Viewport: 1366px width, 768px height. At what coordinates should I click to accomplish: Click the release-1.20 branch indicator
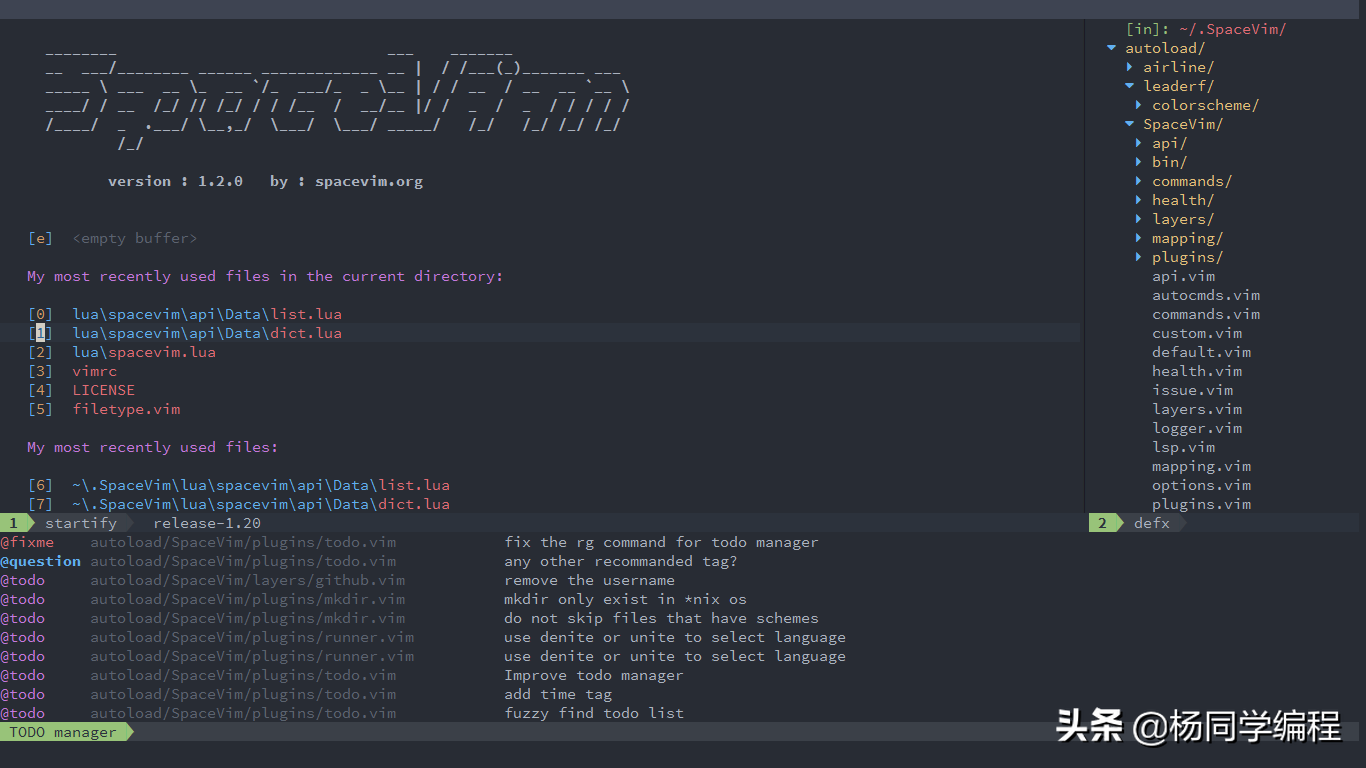[x=206, y=523]
